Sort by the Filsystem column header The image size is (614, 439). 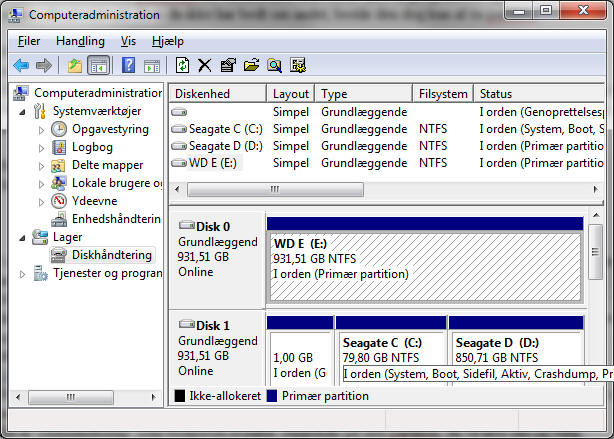click(x=443, y=94)
